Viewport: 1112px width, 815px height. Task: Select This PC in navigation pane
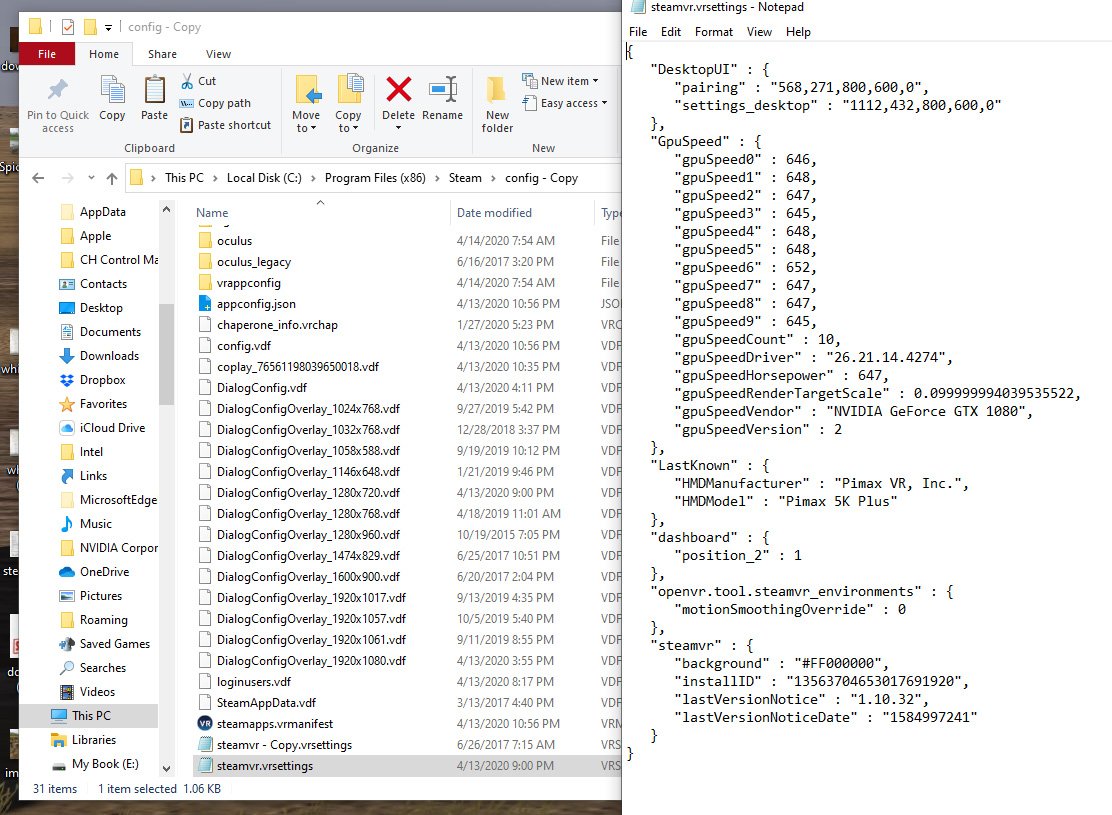tap(91, 716)
